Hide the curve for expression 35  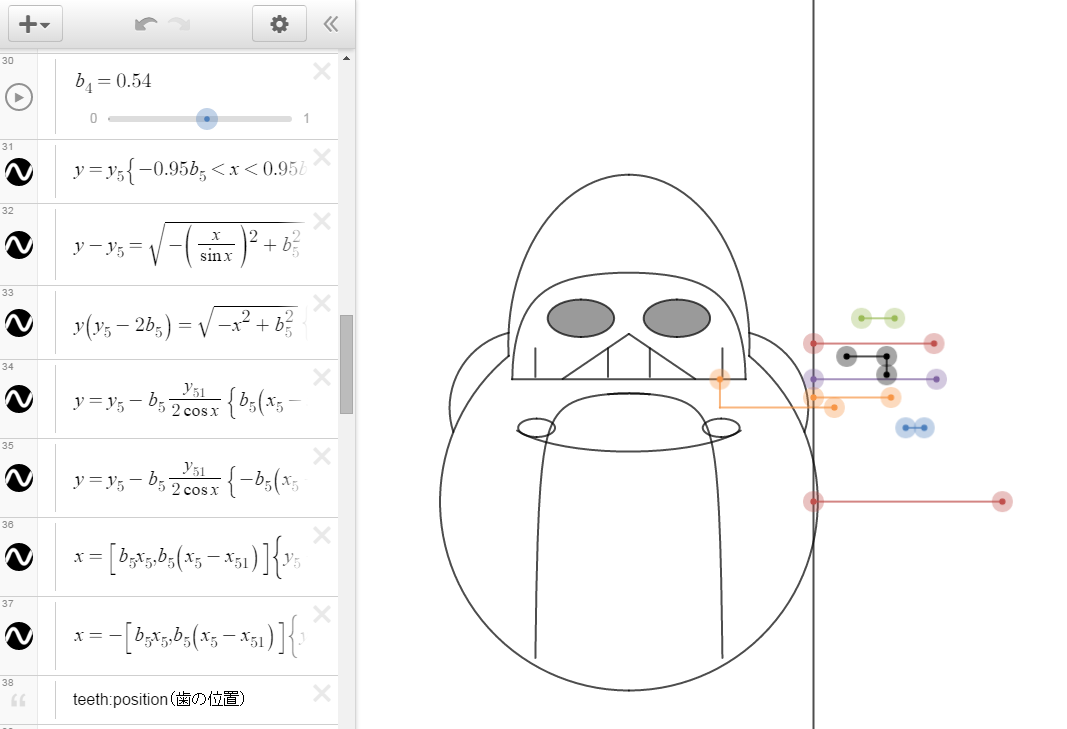tap(19, 479)
